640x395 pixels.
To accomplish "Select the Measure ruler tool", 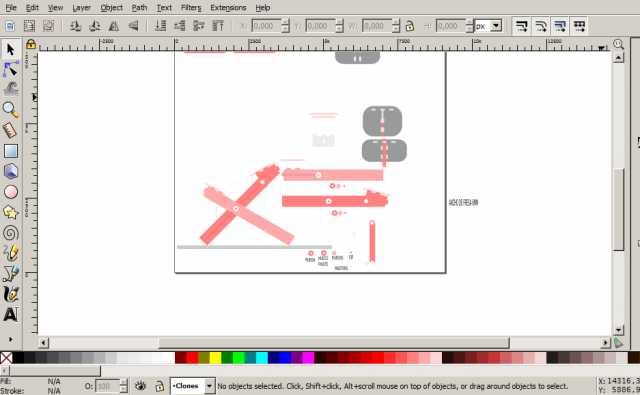I will [11, 131].
